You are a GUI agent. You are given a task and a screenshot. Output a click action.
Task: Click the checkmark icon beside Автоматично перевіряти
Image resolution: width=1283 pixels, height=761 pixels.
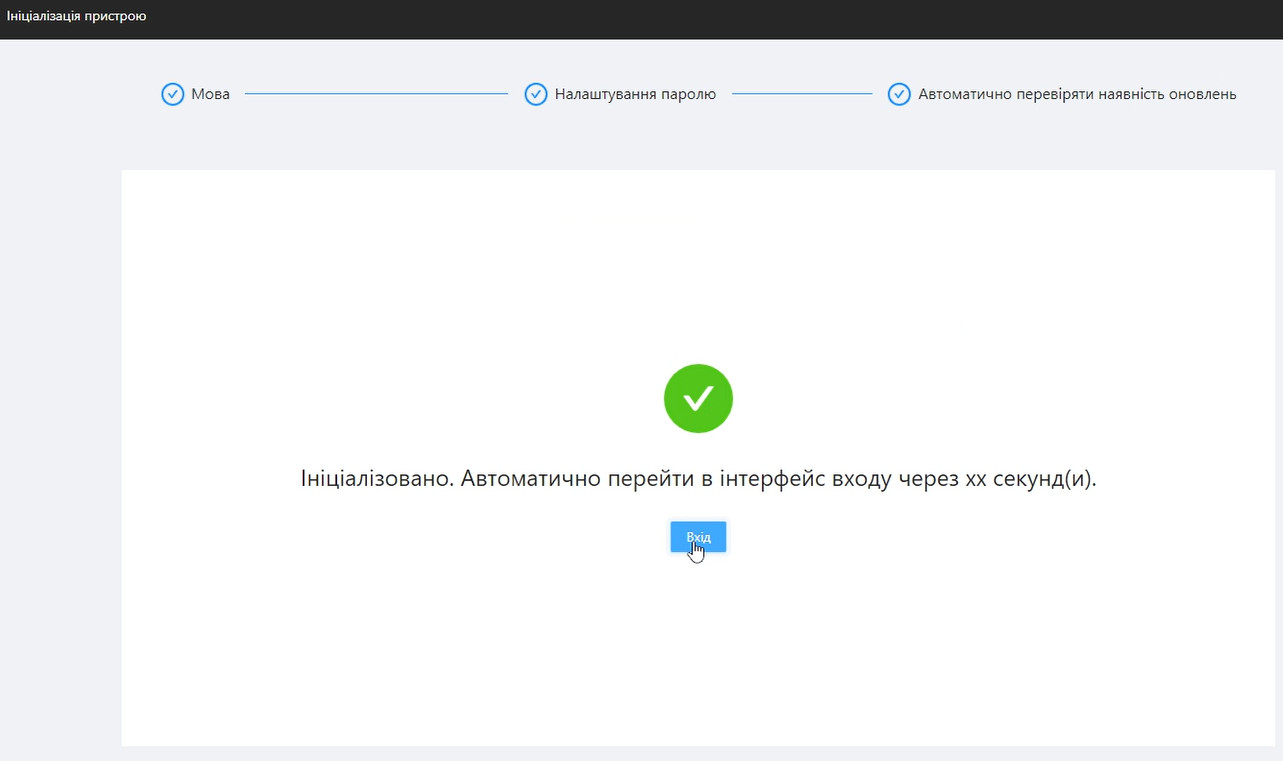(x=899, y=94)
